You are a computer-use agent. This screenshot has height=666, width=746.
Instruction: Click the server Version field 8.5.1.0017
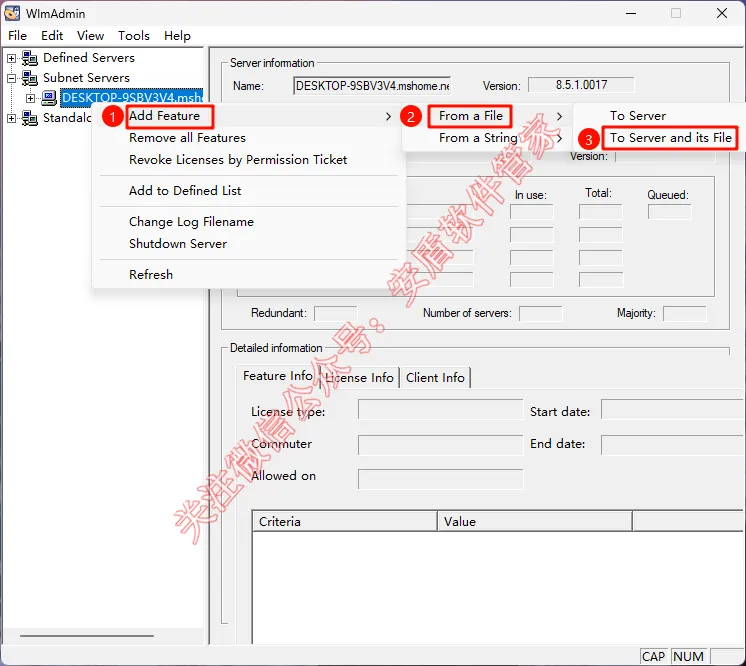[x=581, y=85]
